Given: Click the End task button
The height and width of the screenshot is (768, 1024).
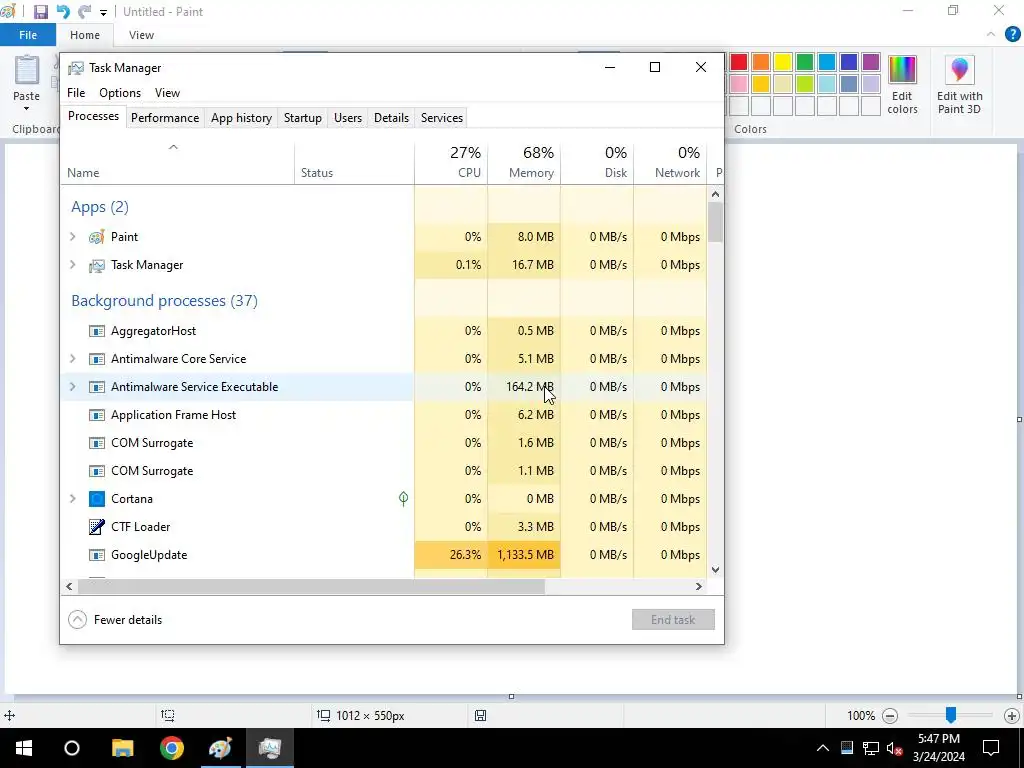Looking at the screenshot, I should pos(673,620).
